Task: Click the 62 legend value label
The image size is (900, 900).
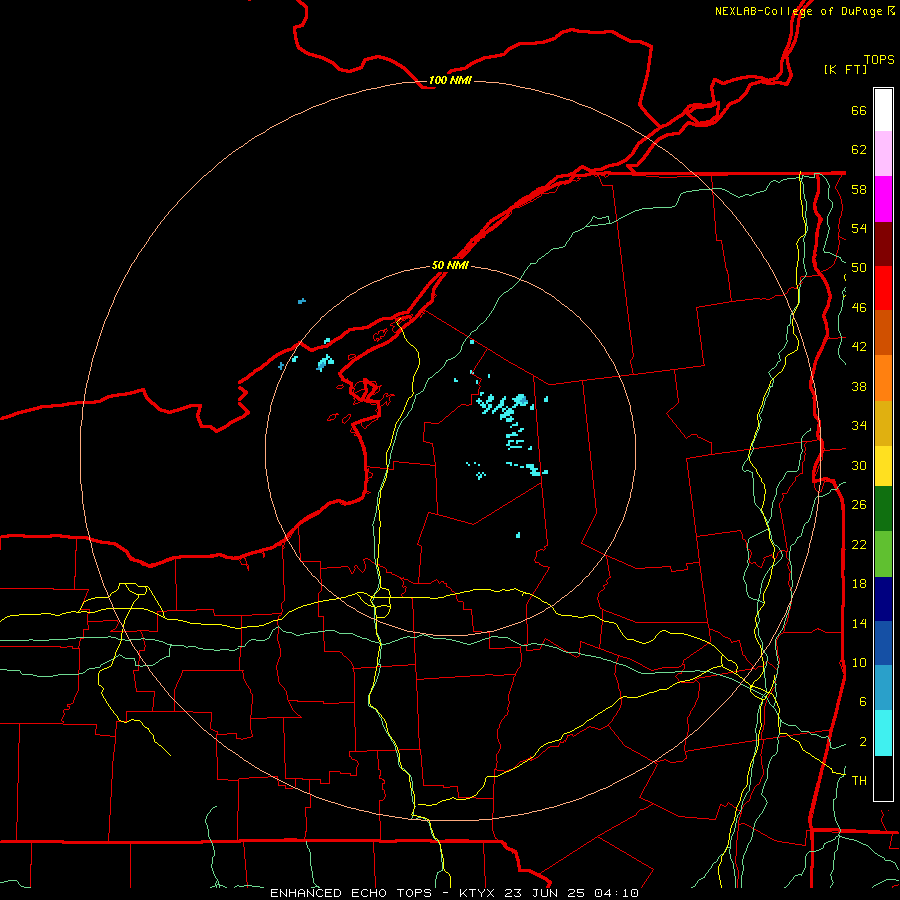Action: click(859, 150)
